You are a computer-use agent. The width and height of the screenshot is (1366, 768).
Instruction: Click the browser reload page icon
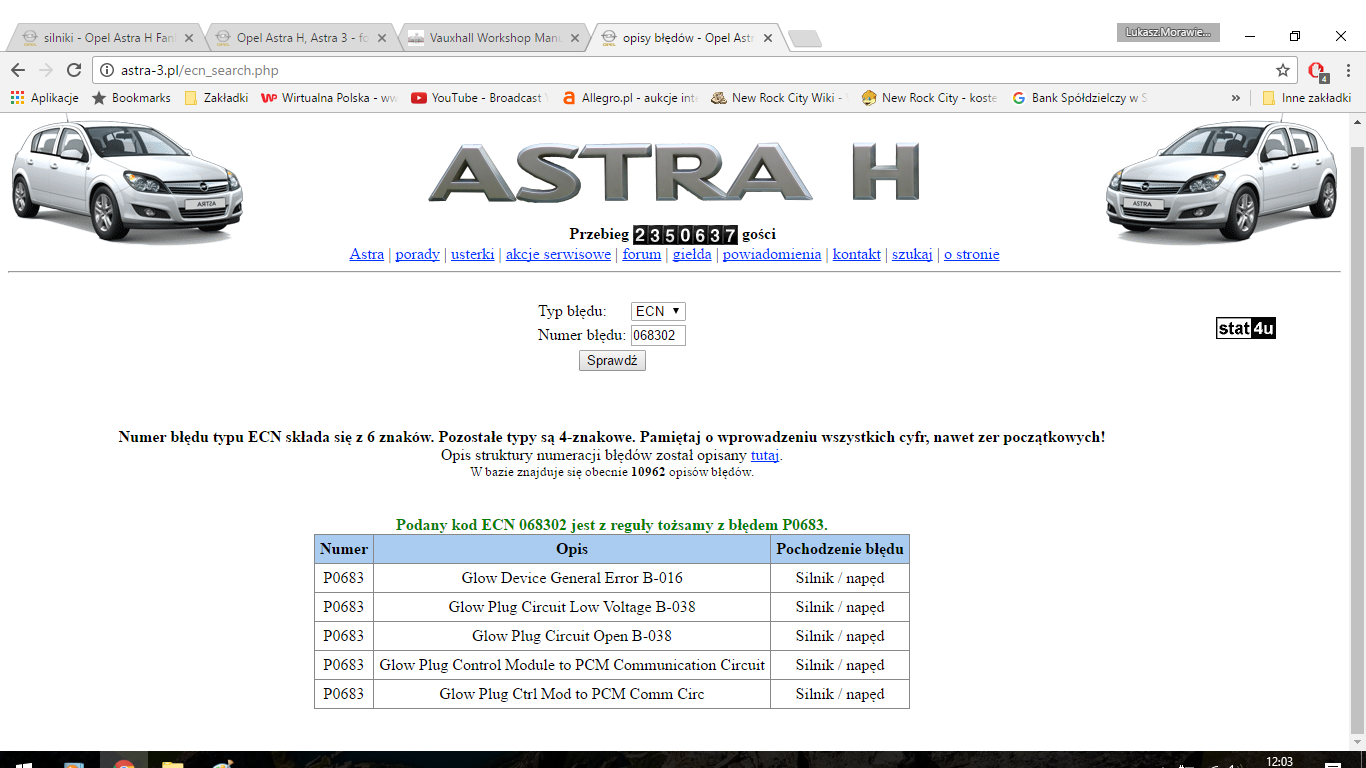pyautogui.click(x=73, y=70)
